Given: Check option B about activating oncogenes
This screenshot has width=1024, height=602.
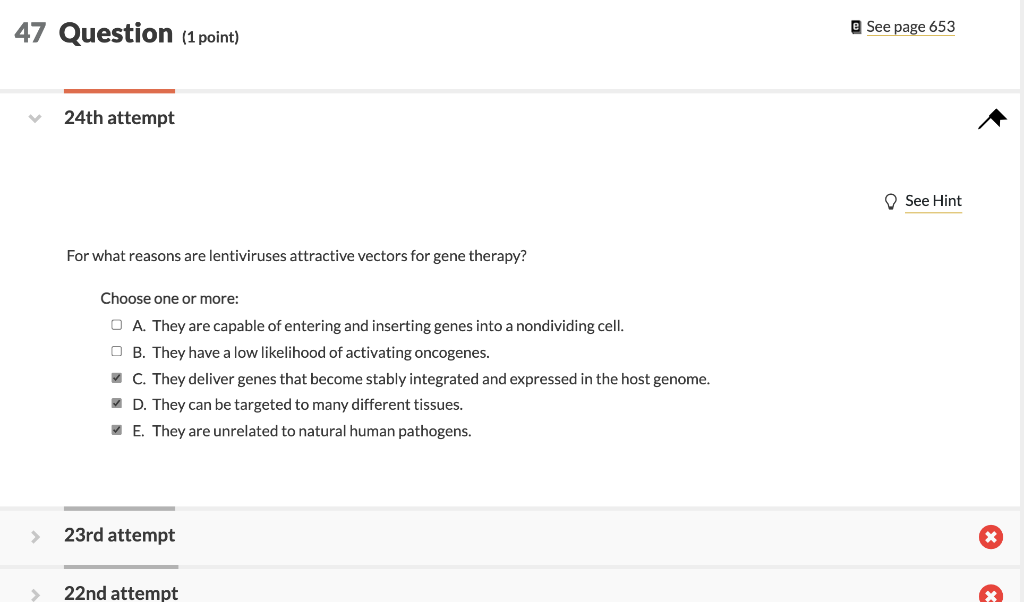Looking at the screenshot, I should (x=117, y=352).
